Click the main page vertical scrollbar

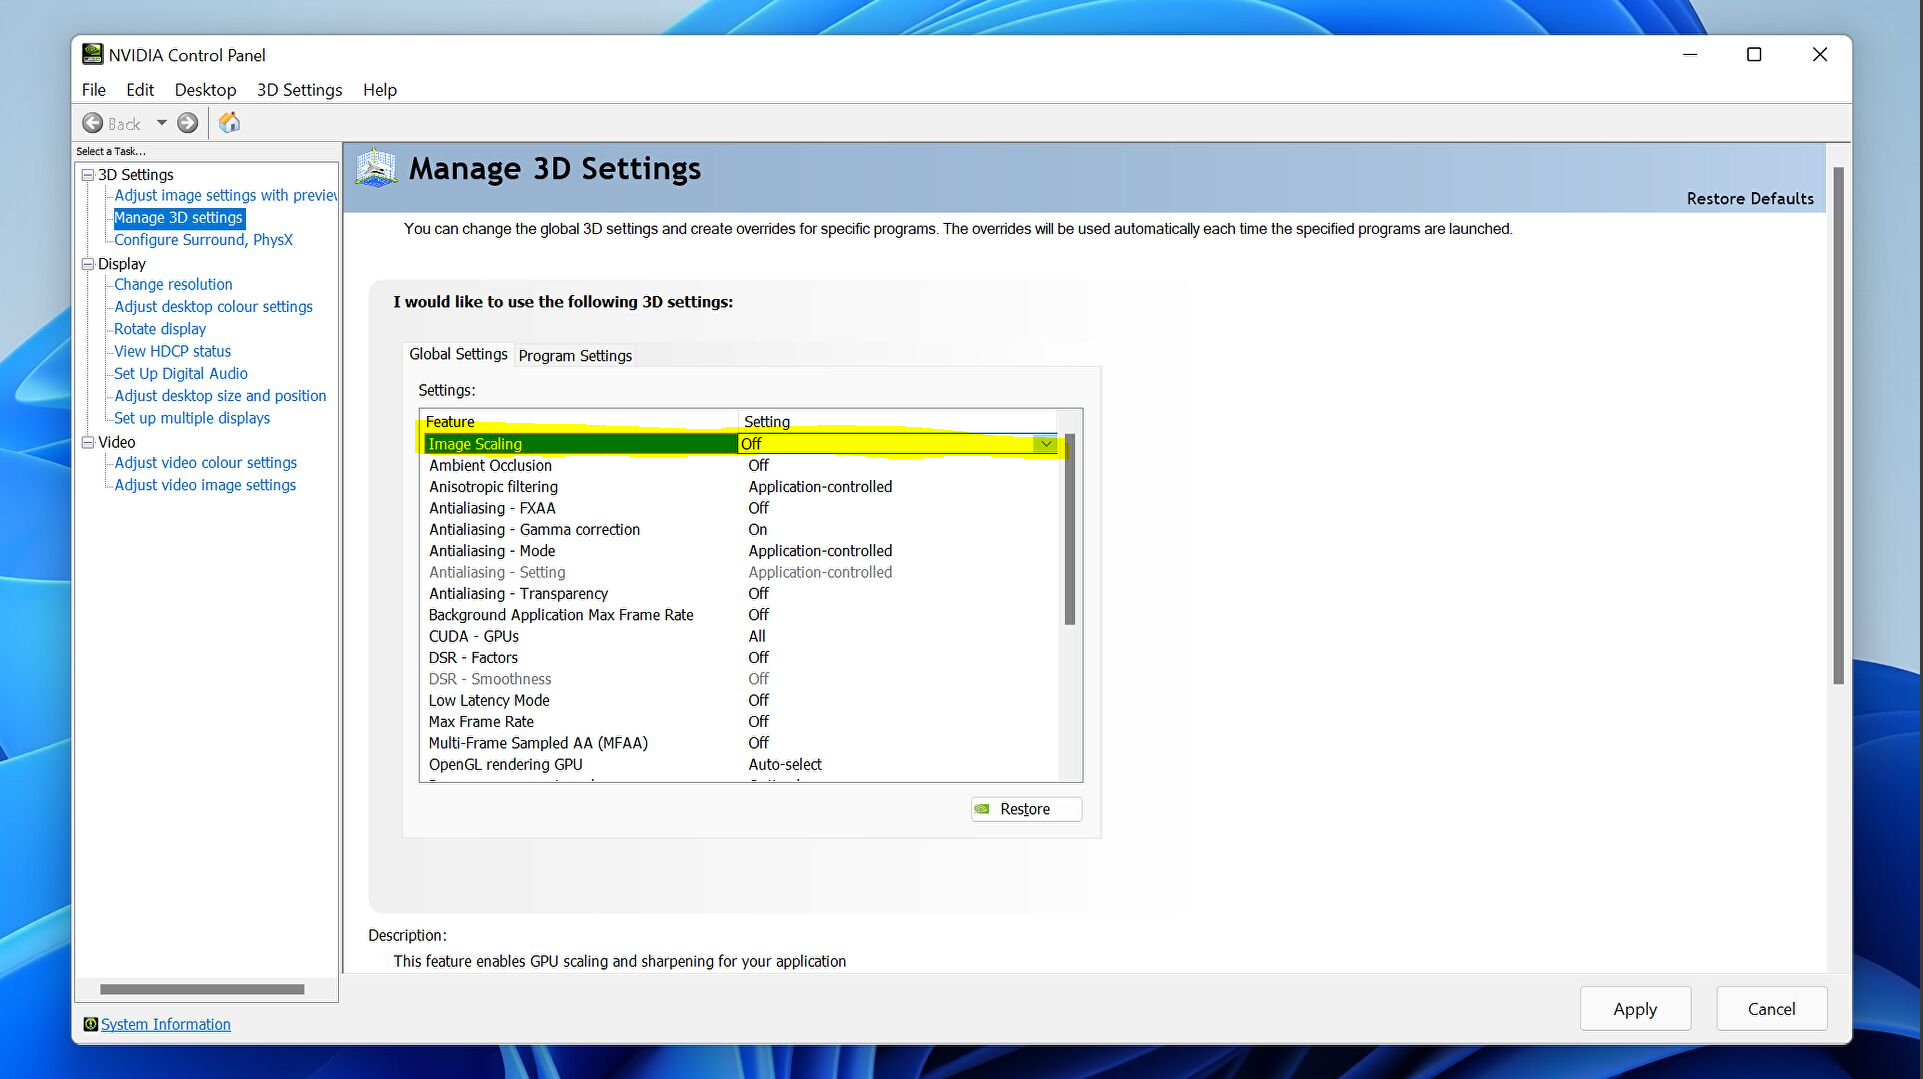pos(1838,426)
